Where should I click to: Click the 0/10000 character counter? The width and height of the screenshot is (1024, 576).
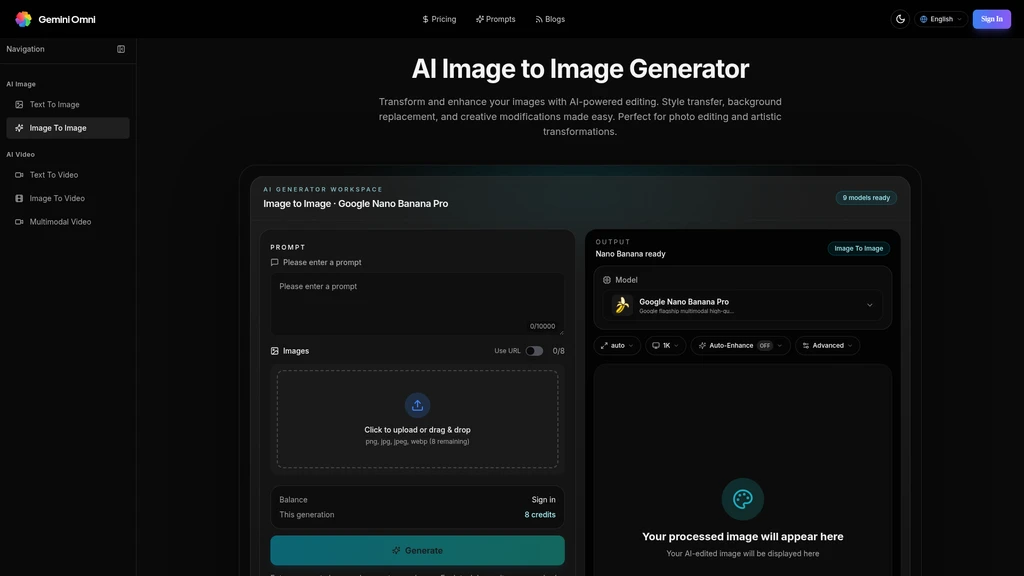[543, 326]
